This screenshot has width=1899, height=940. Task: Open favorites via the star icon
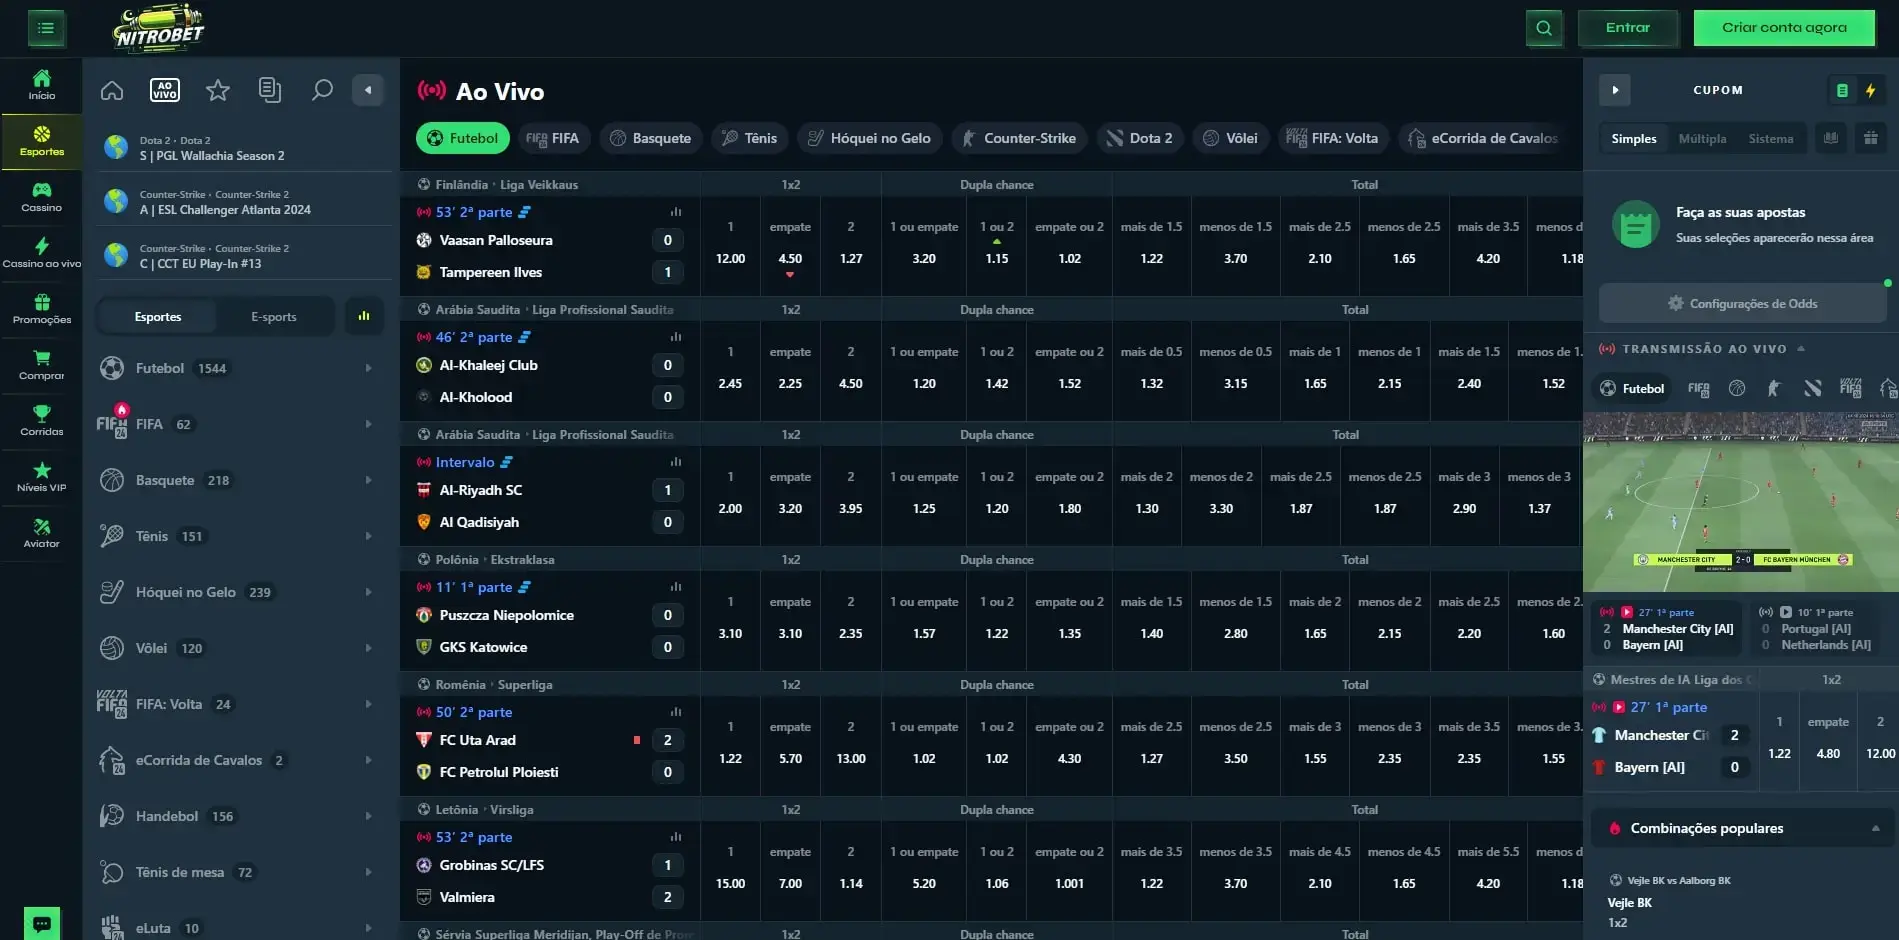point(217,90)
